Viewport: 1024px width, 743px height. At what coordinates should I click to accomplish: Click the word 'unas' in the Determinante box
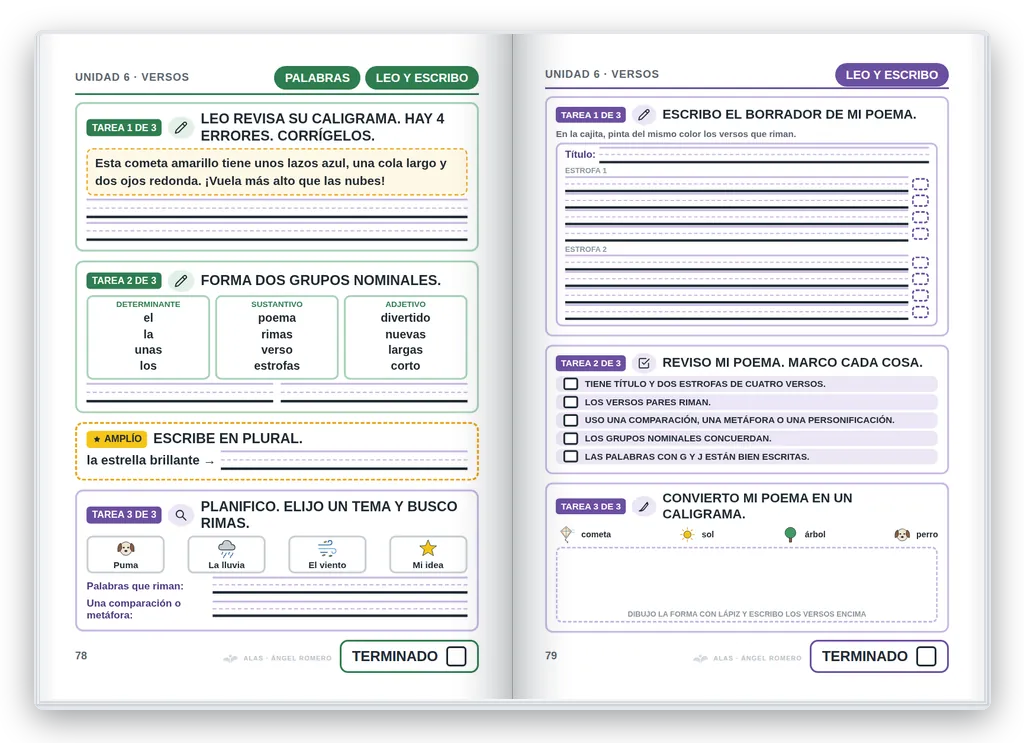point(148,350)
